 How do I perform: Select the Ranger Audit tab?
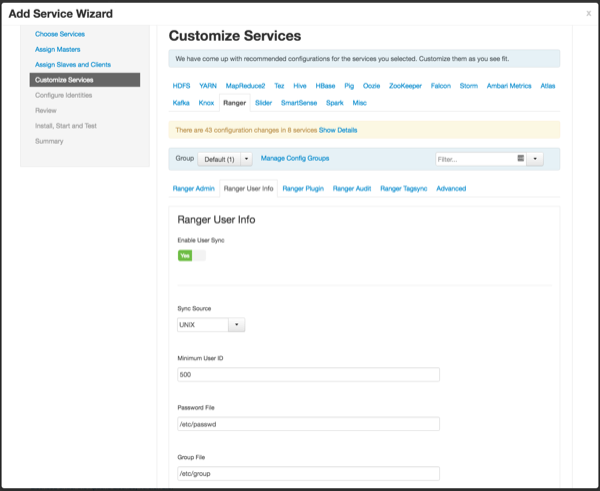point(352,188)
